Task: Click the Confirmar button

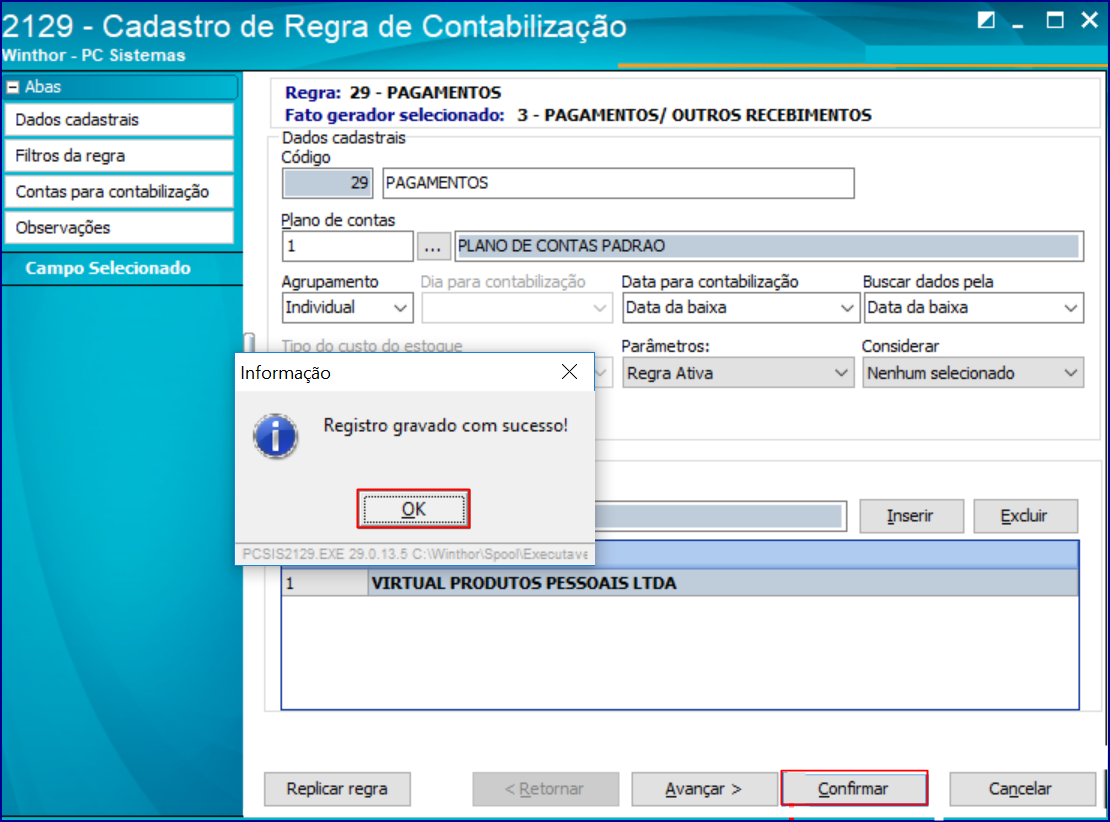Action: [854, 789]
